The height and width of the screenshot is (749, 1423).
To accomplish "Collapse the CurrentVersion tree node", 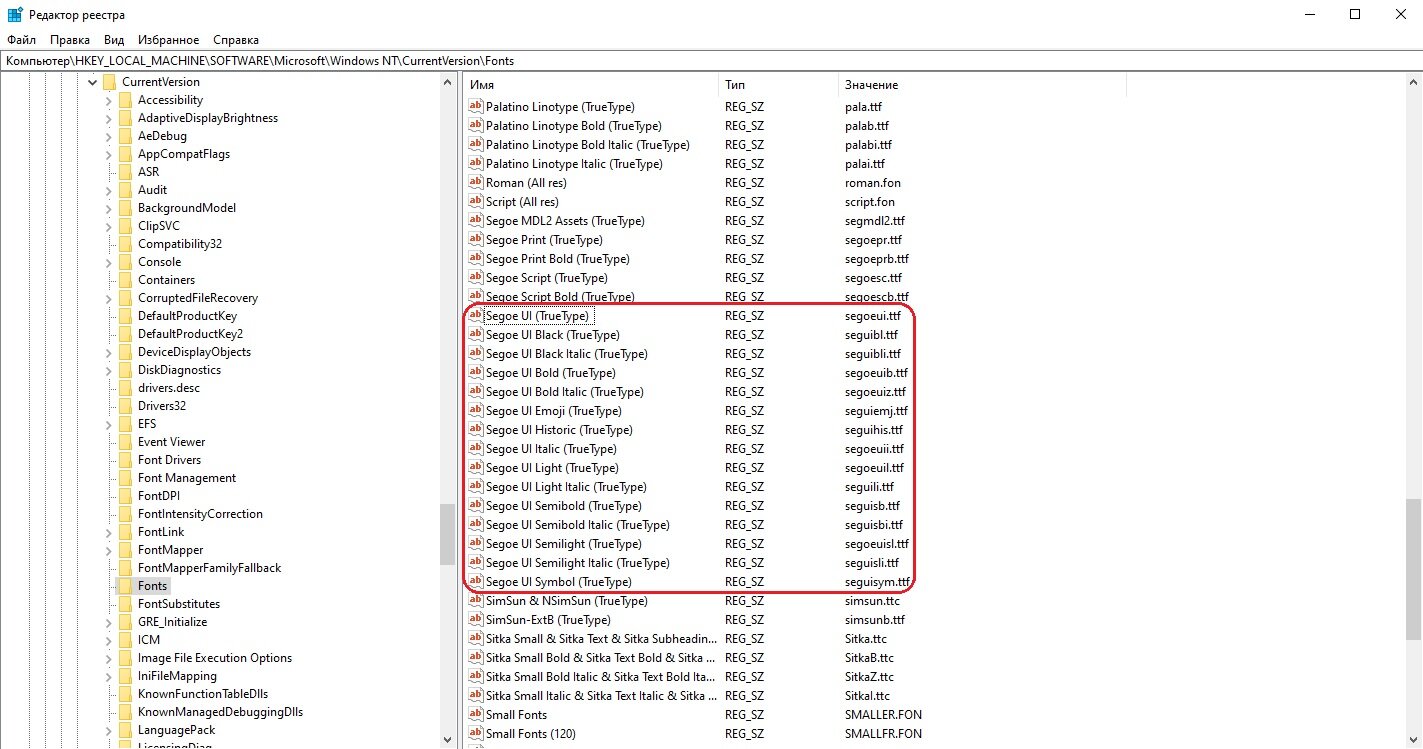I will pos(92,82).
